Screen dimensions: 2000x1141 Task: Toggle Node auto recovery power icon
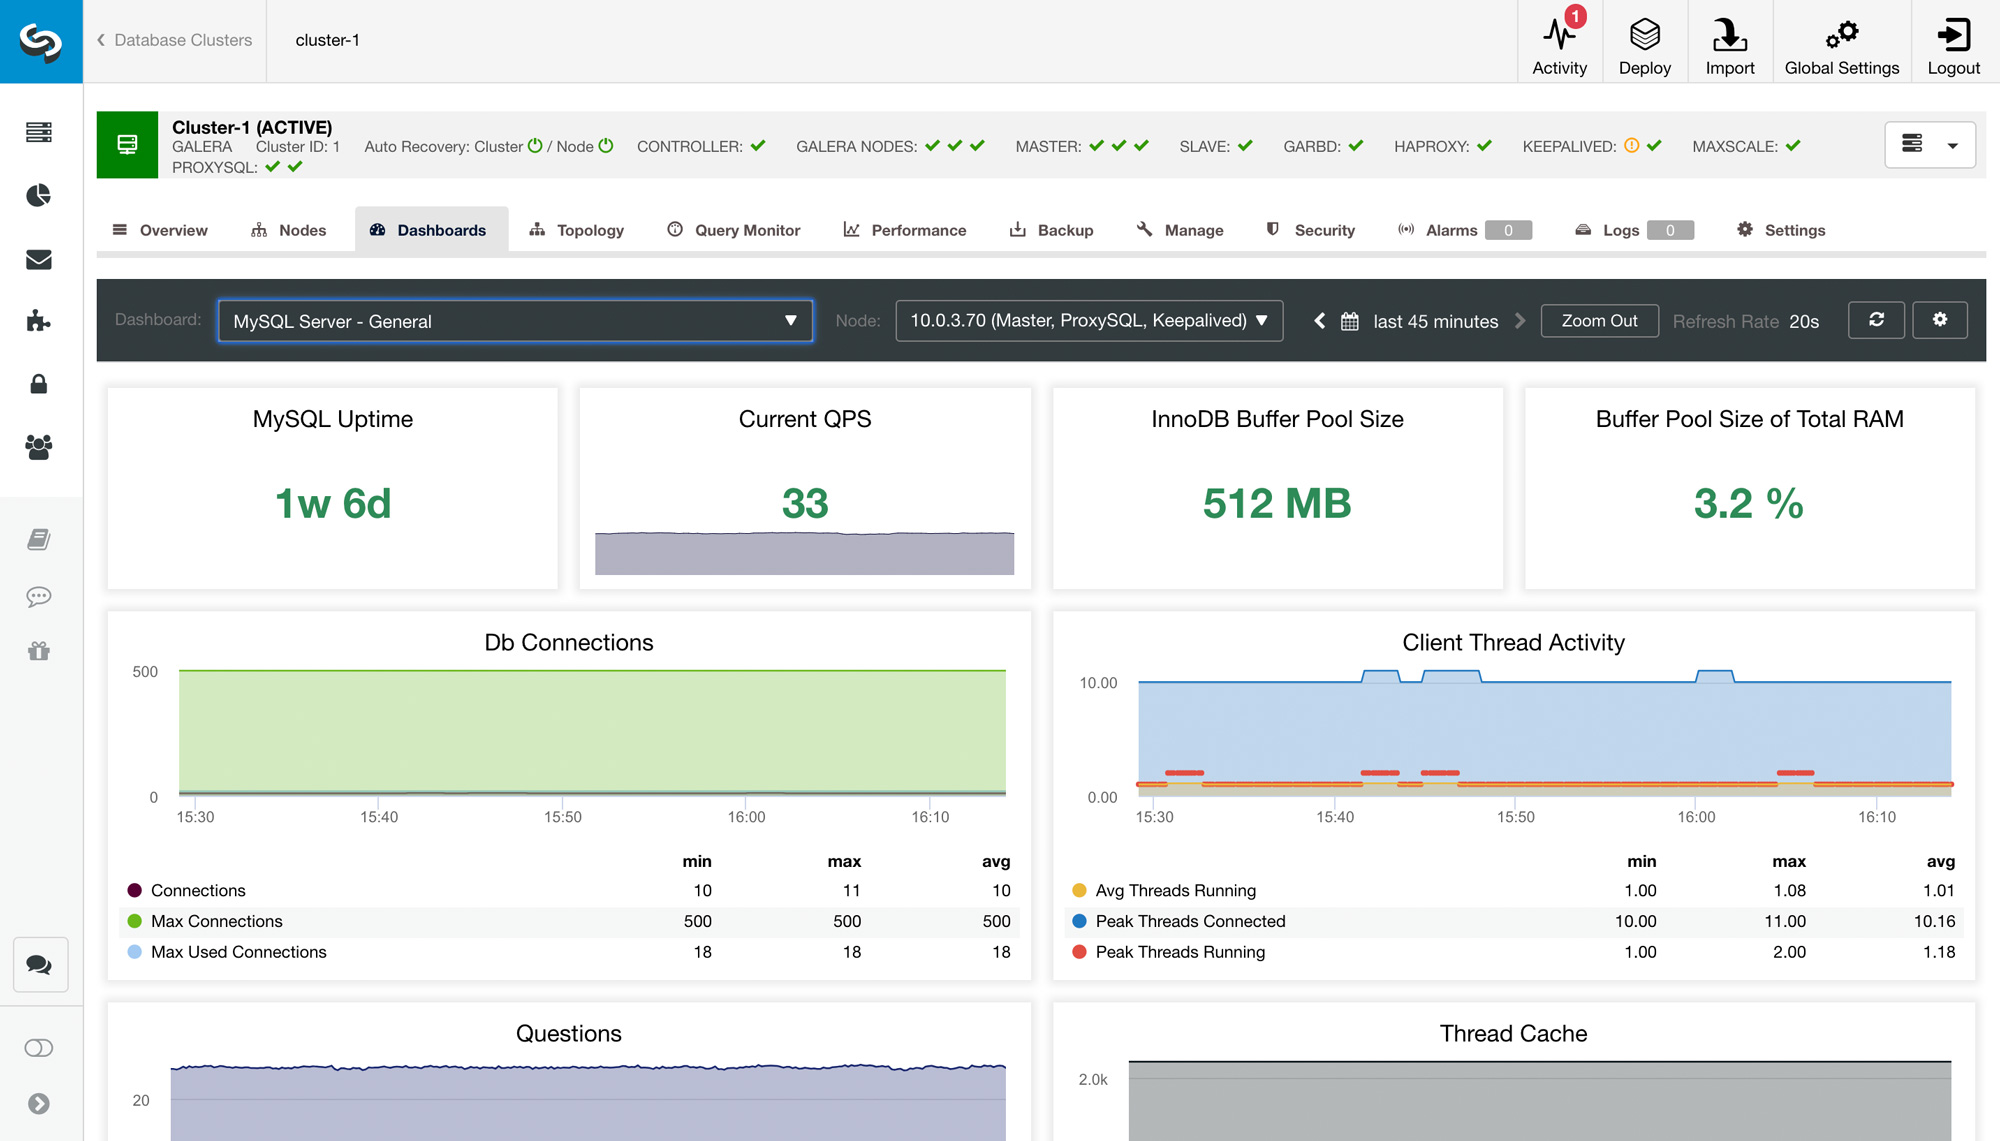coord(605,146)
